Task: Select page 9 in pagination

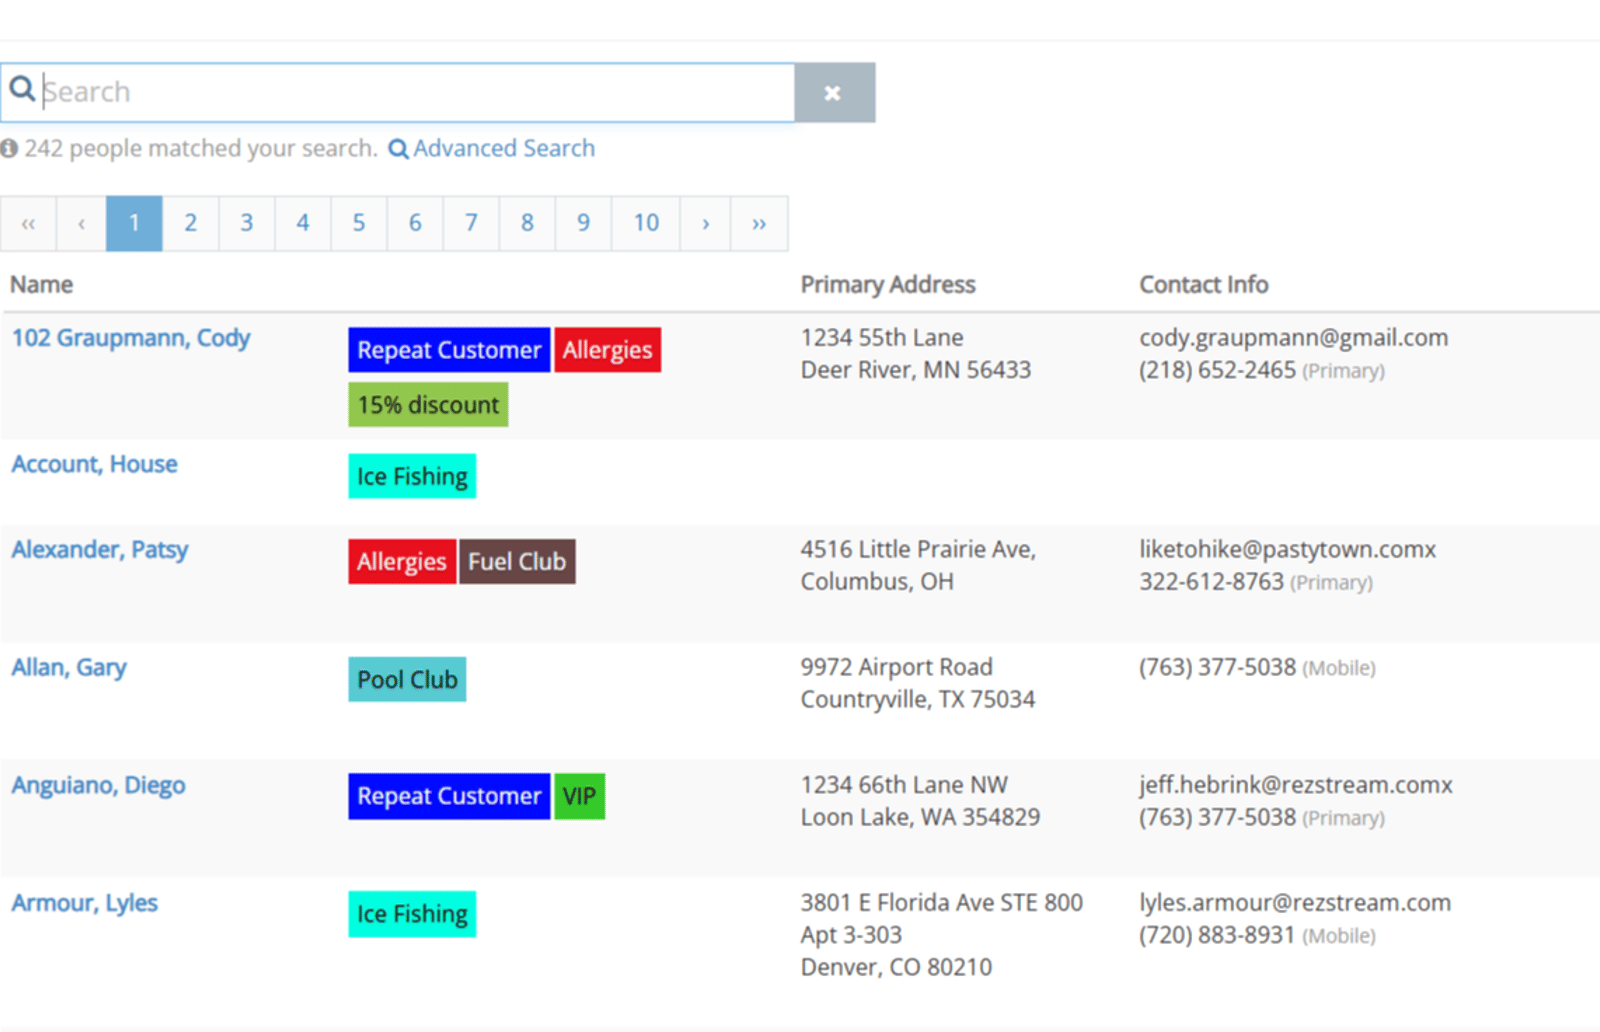Action: 583,223
